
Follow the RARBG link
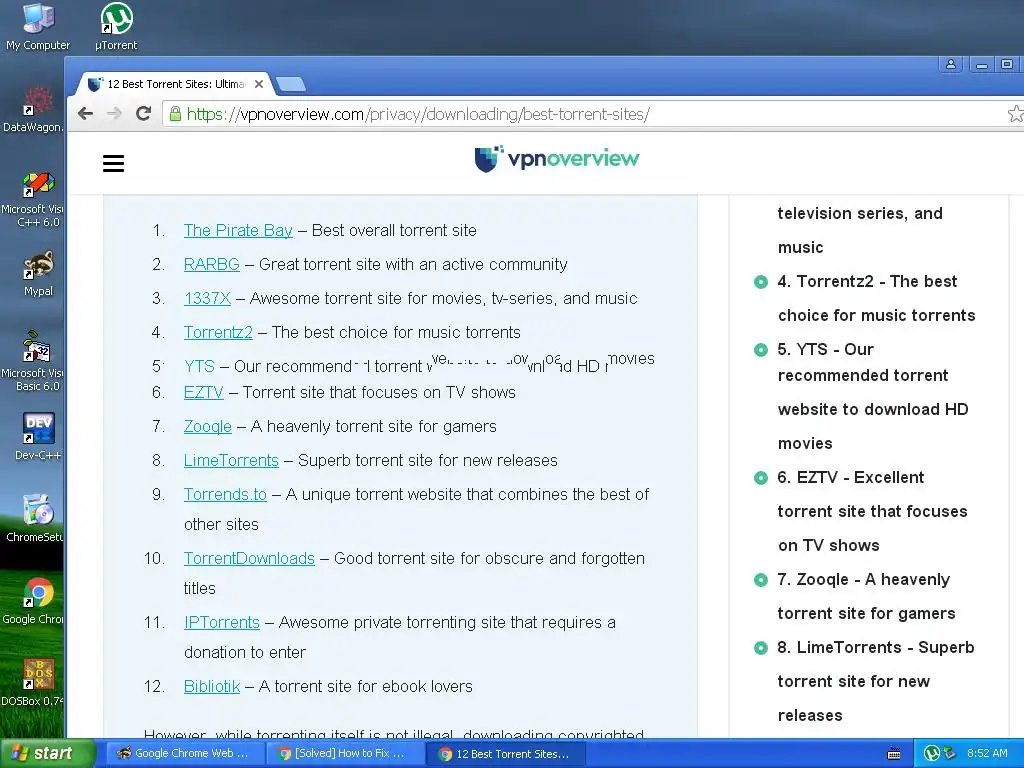pyautogui.click(x=212, y=264)
